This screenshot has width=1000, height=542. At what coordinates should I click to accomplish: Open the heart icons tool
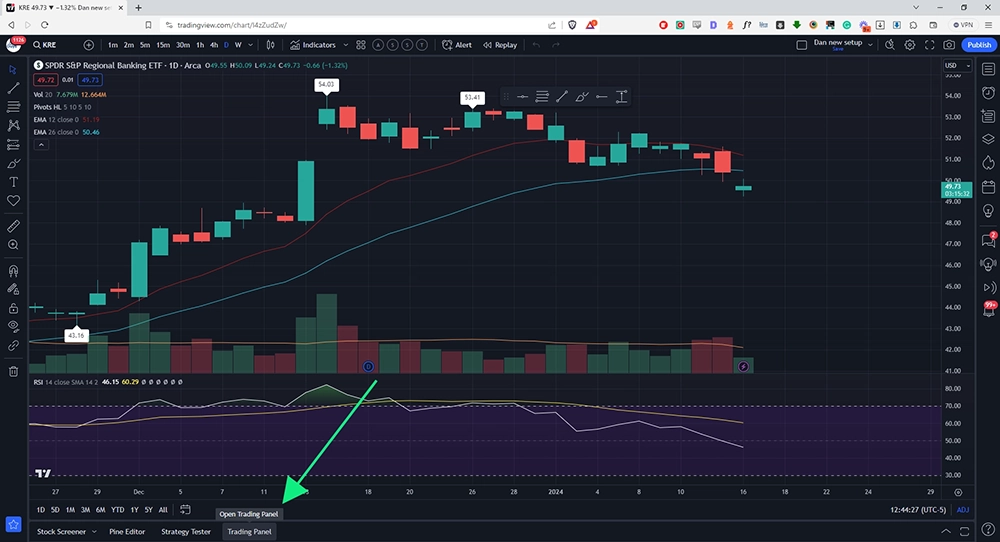(x=13, y=201)
